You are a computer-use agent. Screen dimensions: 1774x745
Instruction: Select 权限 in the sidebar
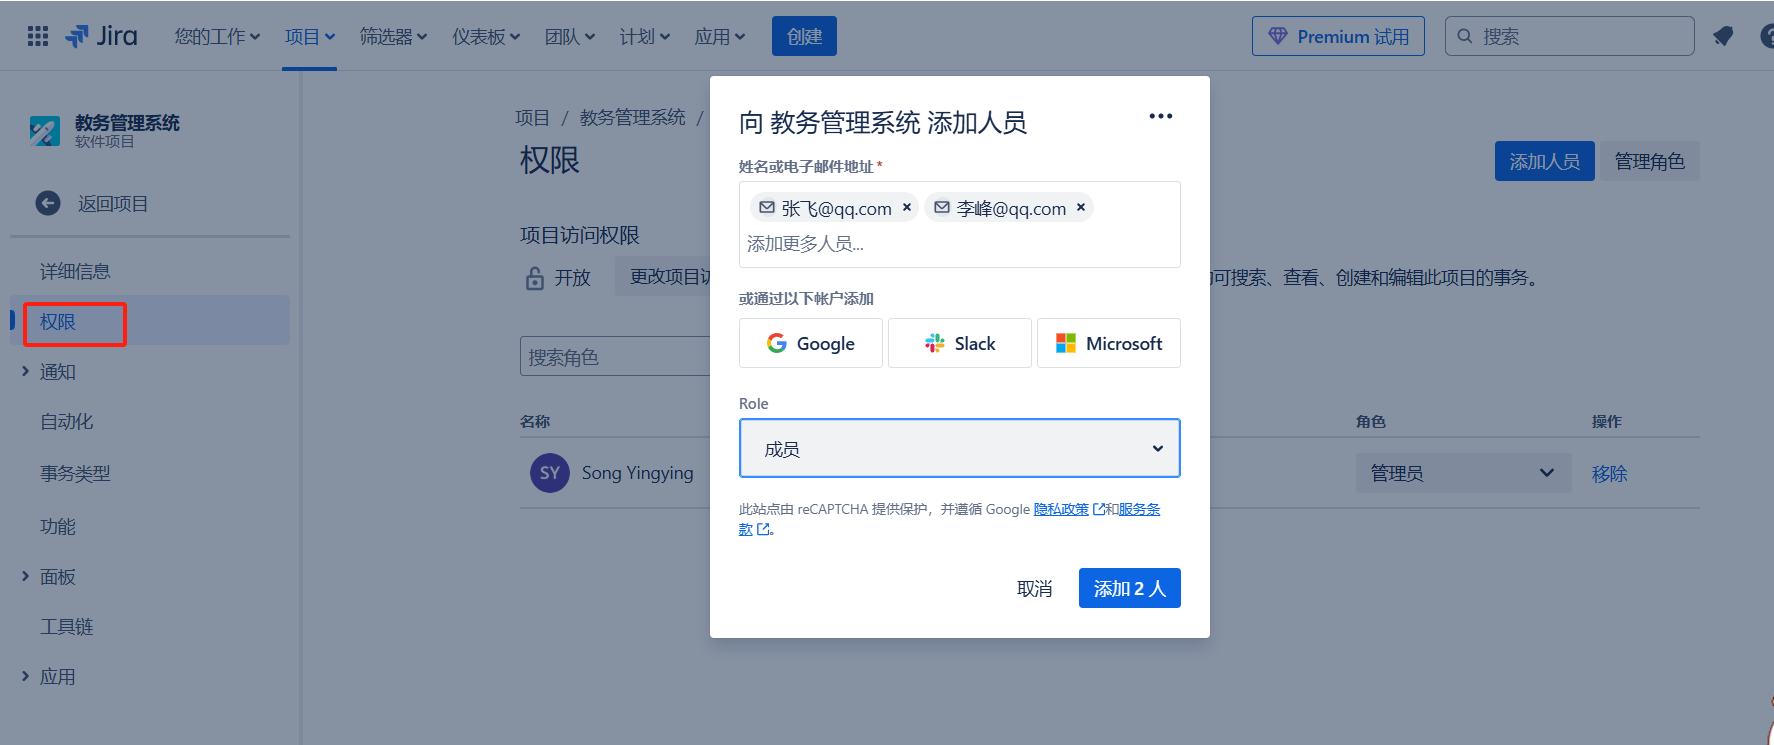[150, 322]
